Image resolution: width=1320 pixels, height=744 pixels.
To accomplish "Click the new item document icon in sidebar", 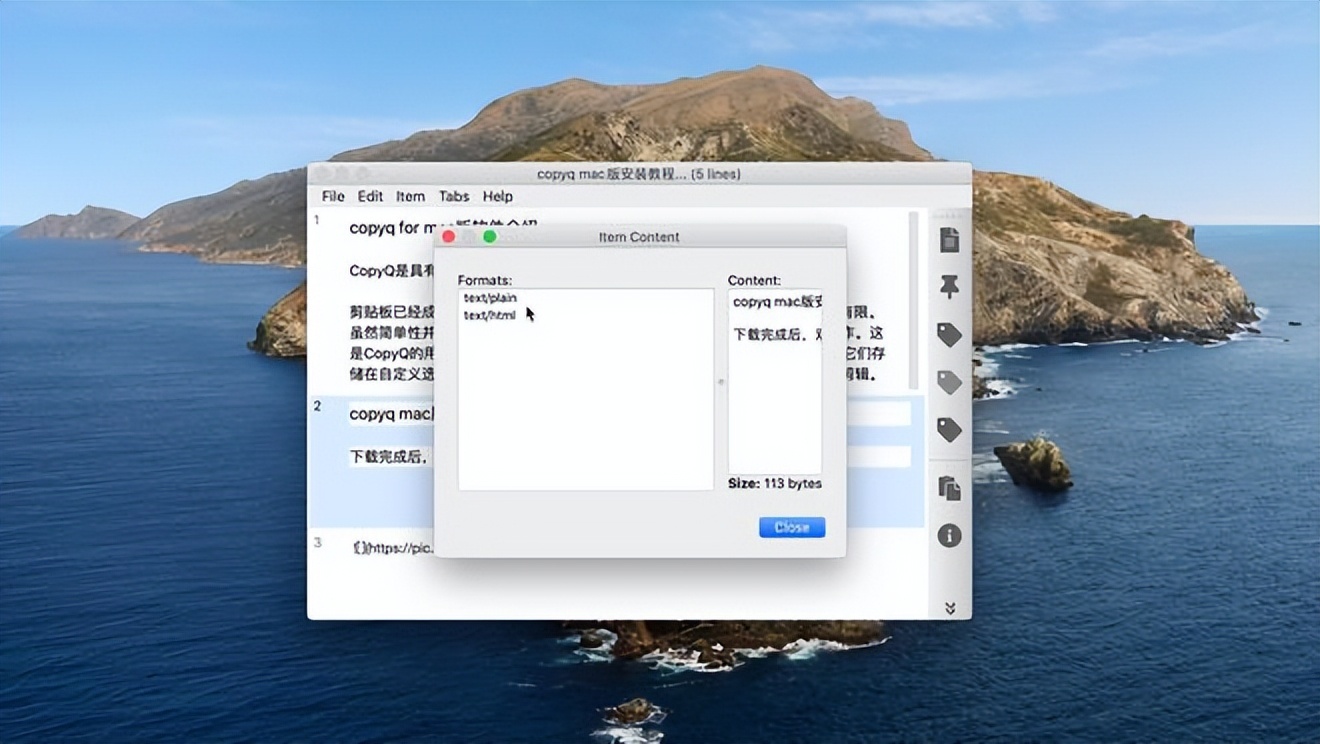I will tap(949, 240).
